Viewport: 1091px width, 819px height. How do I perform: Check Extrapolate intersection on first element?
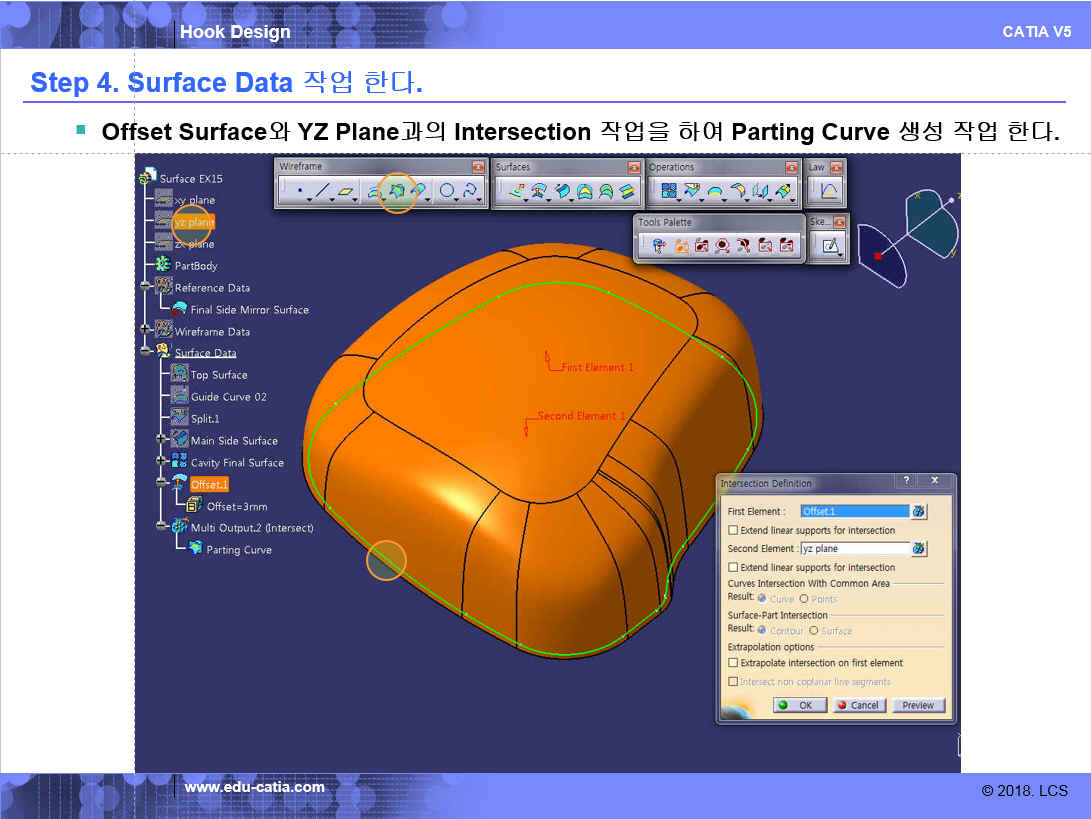point(734,663)
